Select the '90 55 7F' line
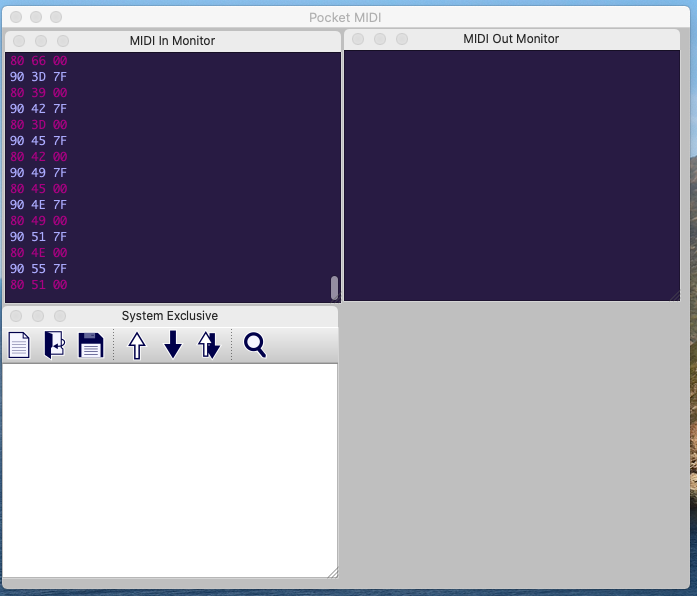The width and height of the screenshot is (697, 596). tap(39, 269)
